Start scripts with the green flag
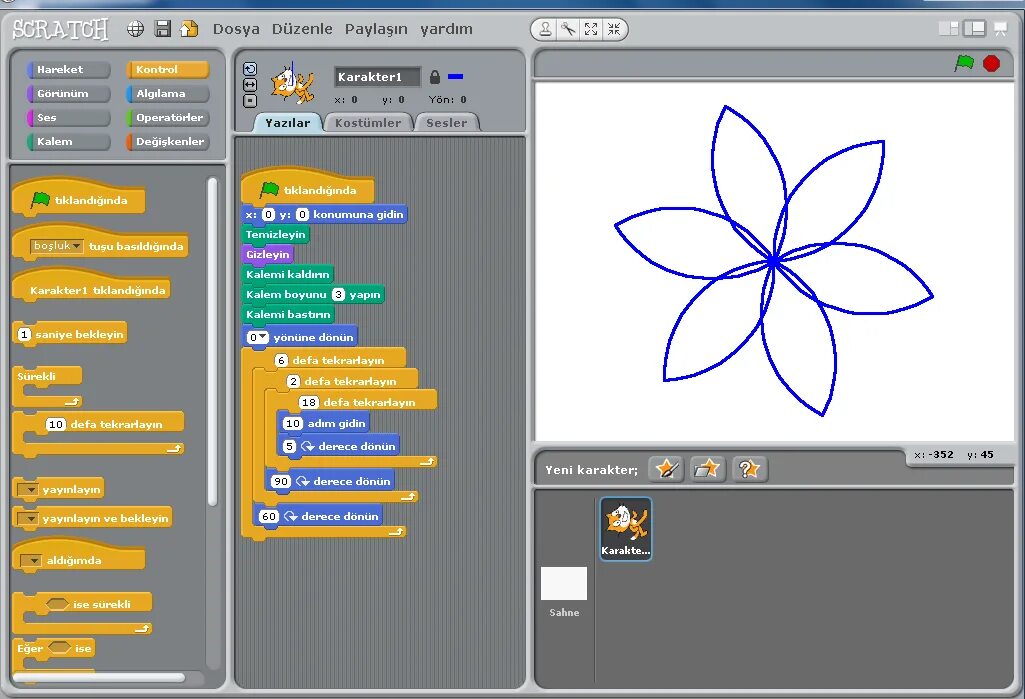 coord(964,63)
